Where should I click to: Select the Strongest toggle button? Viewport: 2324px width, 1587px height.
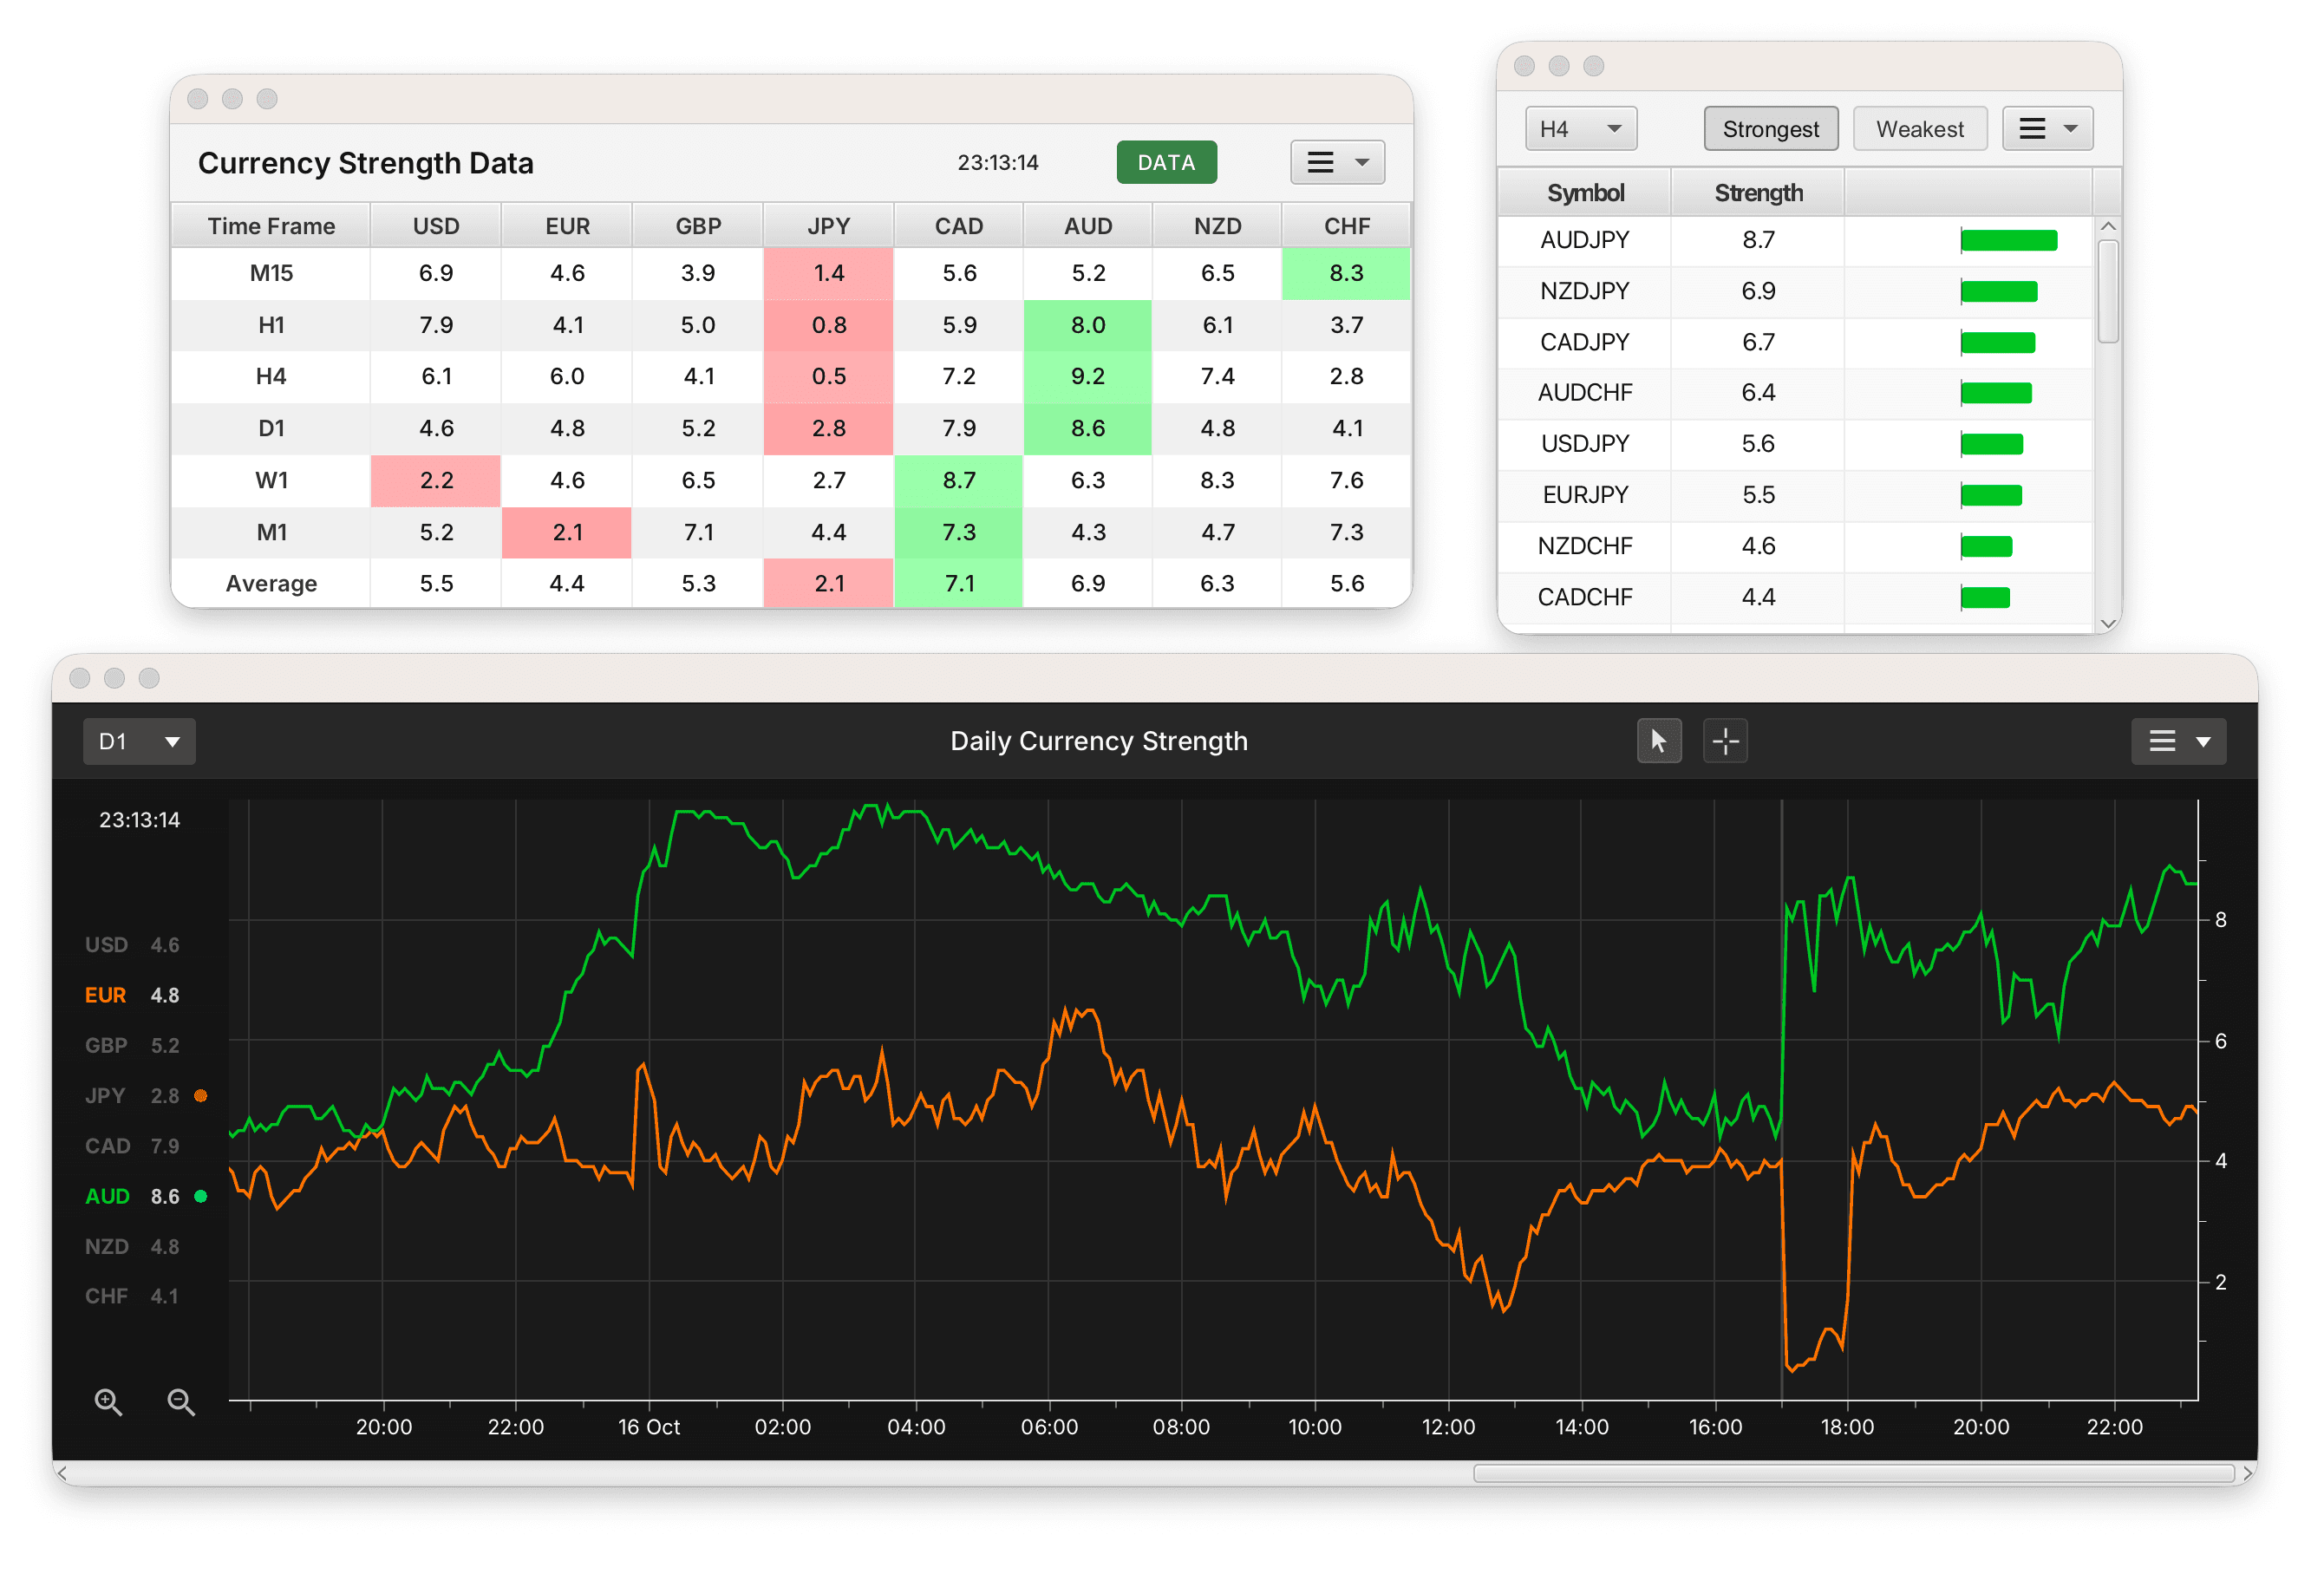[1770, 129]
